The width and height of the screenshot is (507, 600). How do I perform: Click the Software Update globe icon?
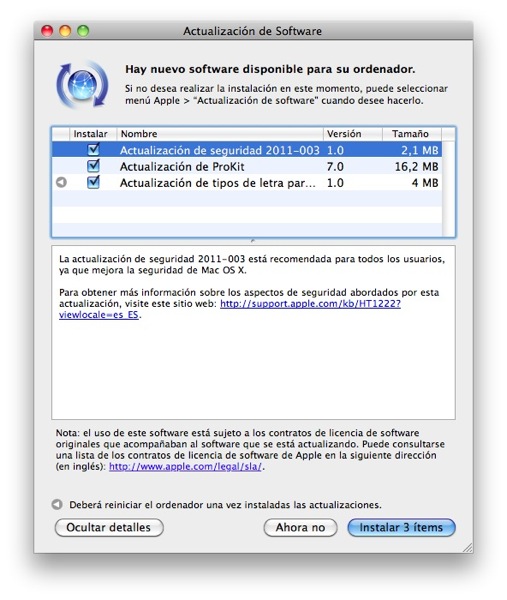click(82, 84)
